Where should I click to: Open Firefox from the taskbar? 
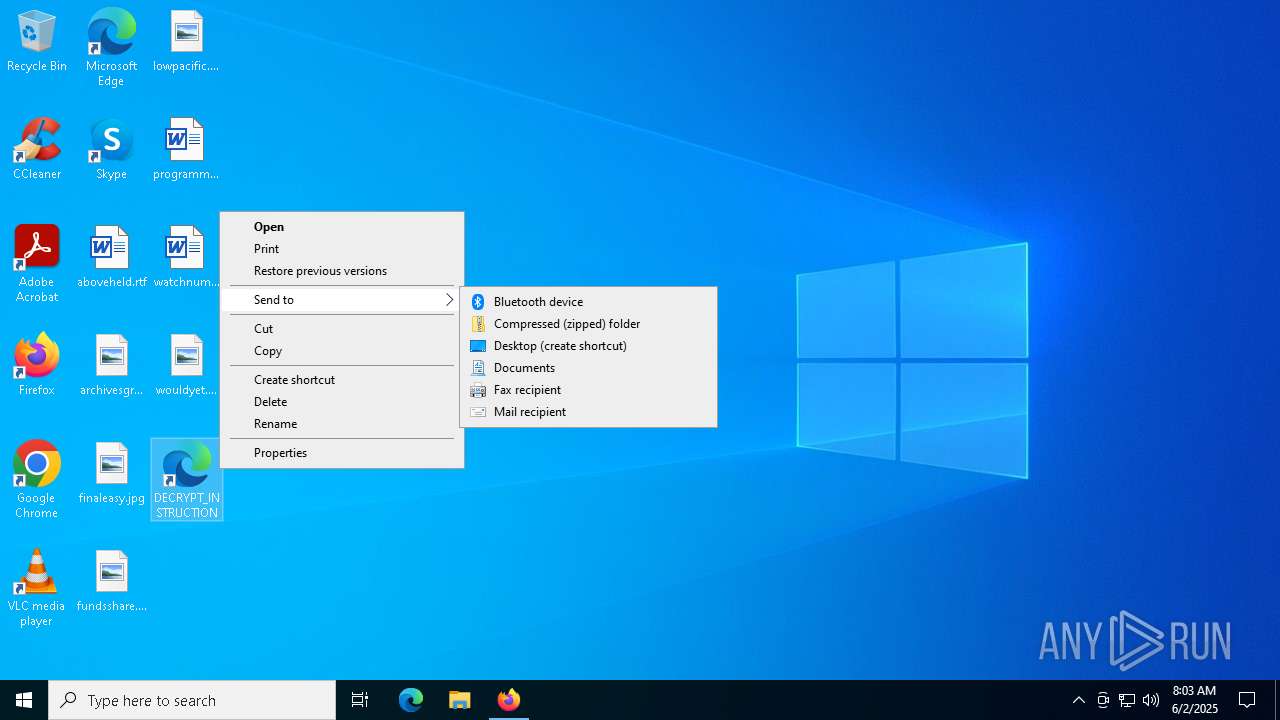[509, 700]
